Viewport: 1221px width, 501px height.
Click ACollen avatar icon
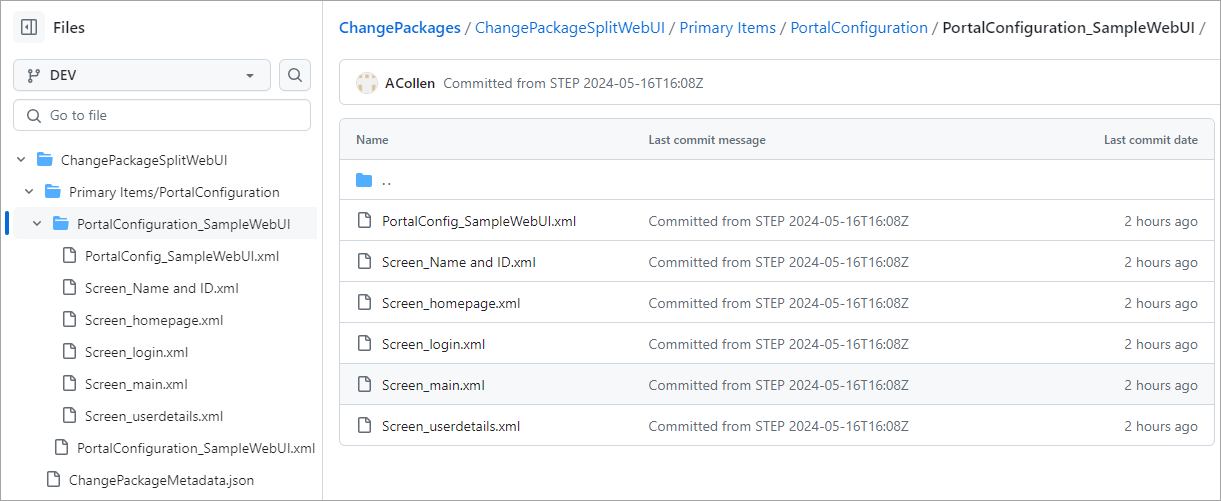(x=367, y=83)
